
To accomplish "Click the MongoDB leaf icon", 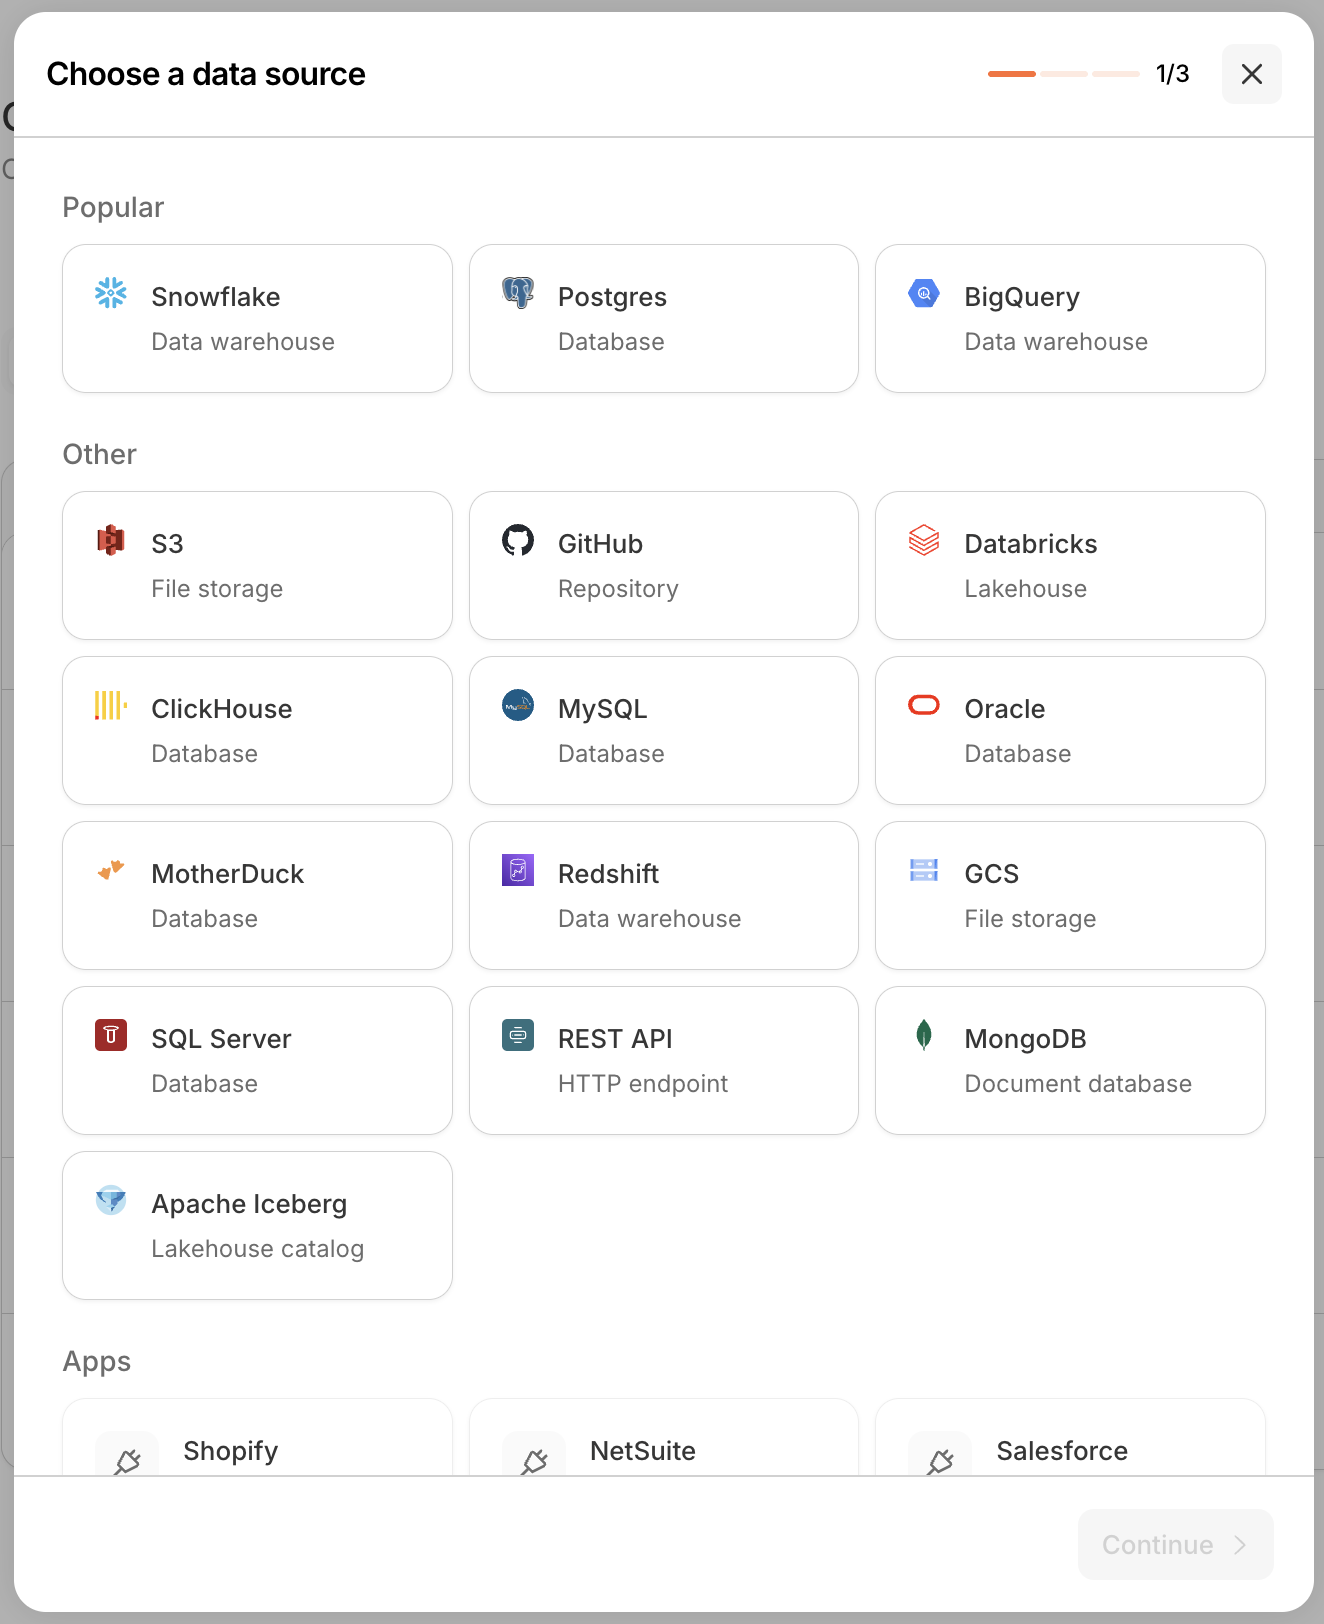I will click(924, 1035).
